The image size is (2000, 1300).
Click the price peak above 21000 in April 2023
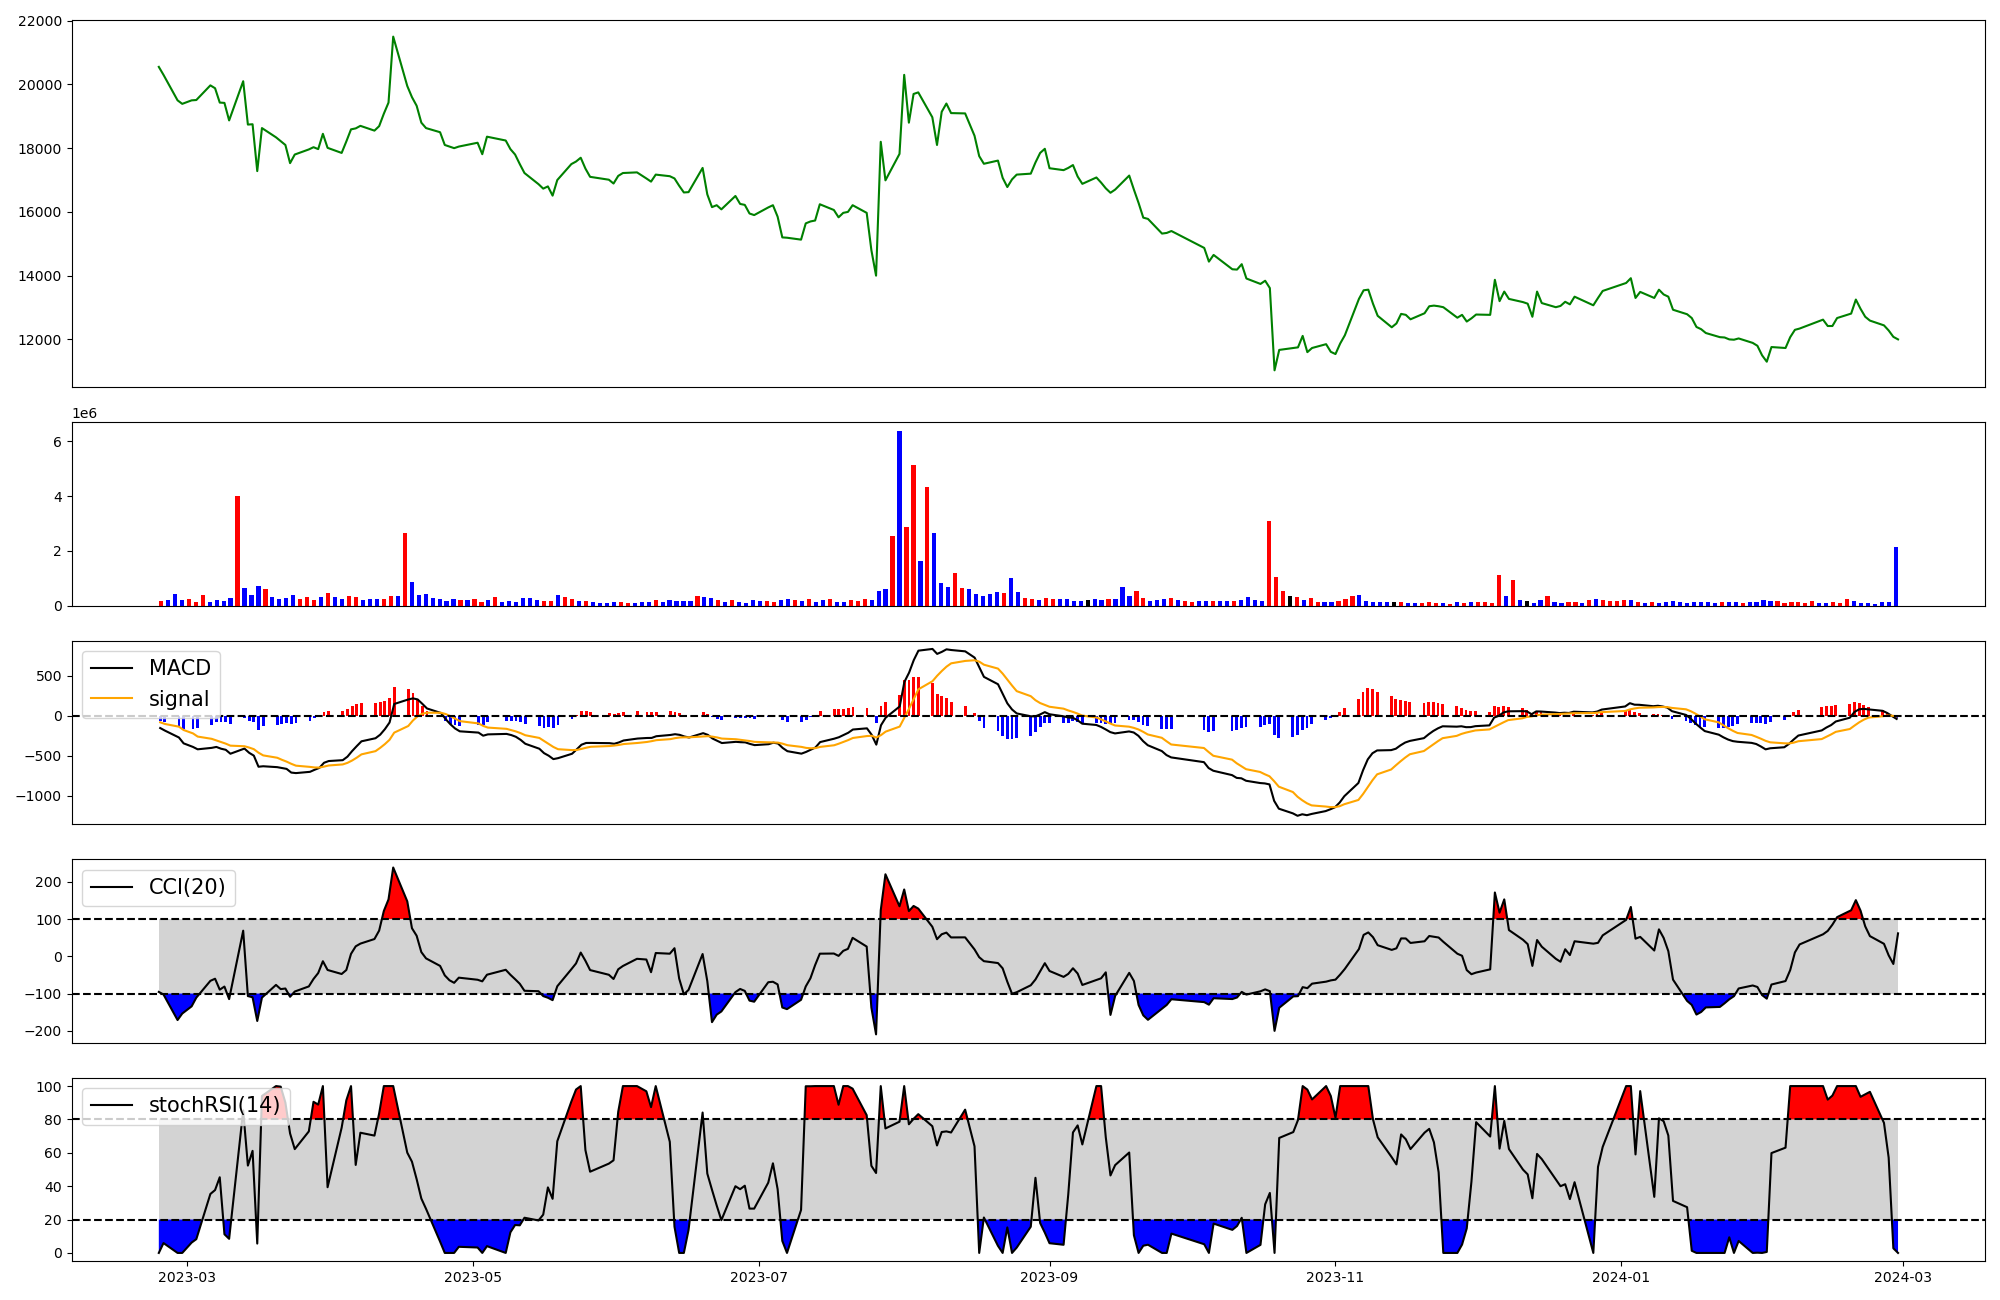393,38
